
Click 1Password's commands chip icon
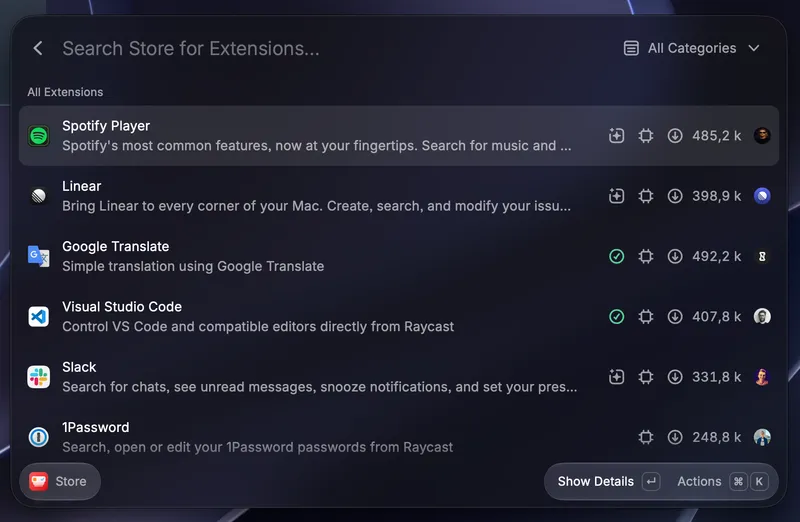click(x=646, y=437)
